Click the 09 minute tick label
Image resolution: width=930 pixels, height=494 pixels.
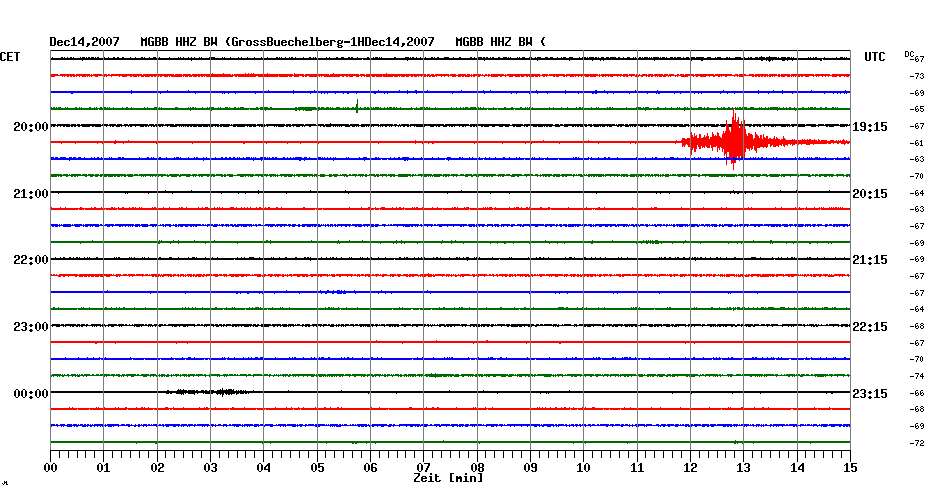530,468
